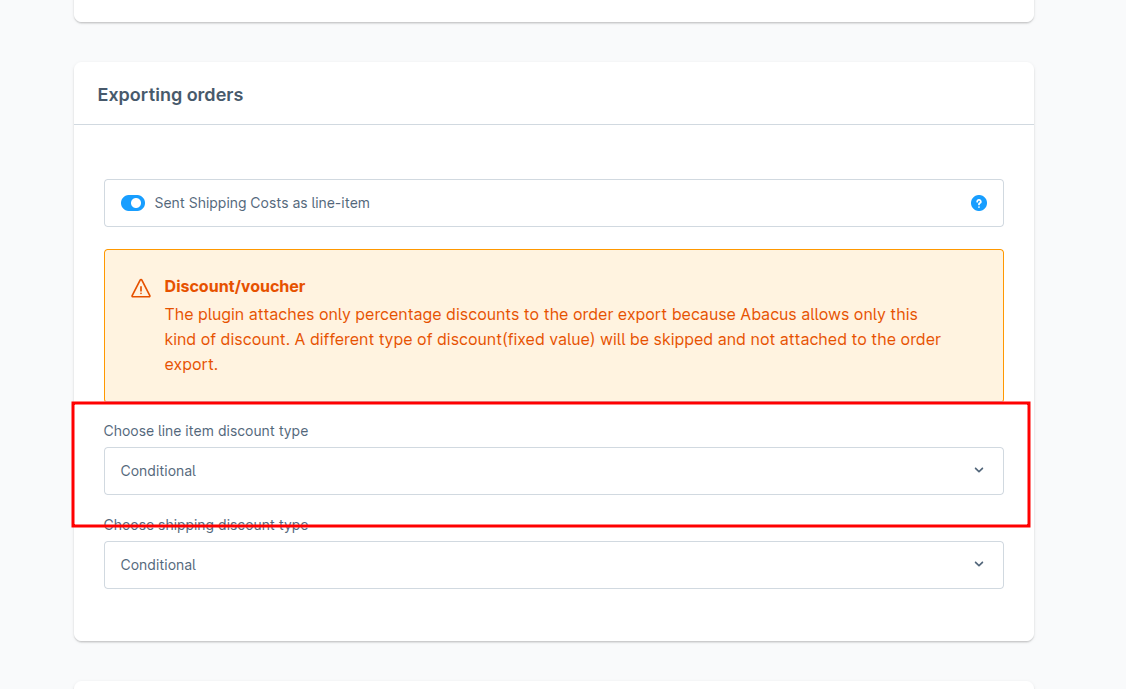
Task: Click "Choose shipping discount type" label
Action: (x=206, y=525)
